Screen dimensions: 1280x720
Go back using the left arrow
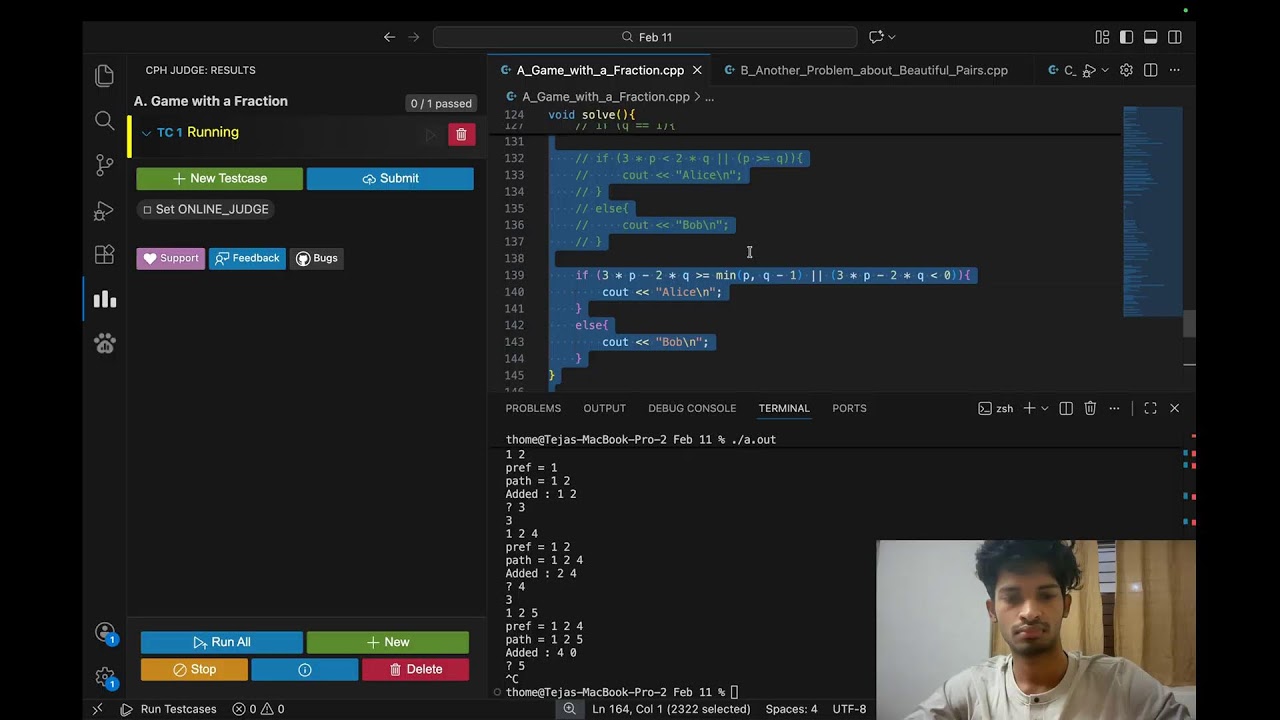[x=389, y=37]
